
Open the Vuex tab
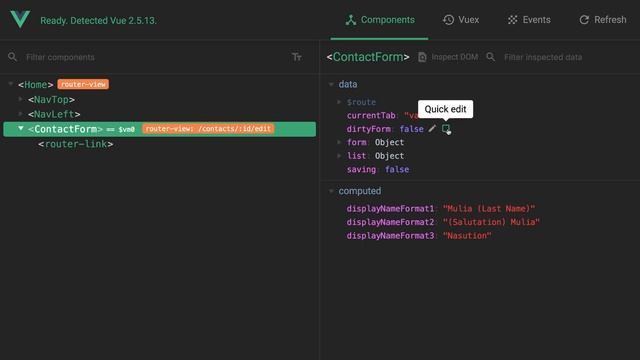click(x=461, y=20)
